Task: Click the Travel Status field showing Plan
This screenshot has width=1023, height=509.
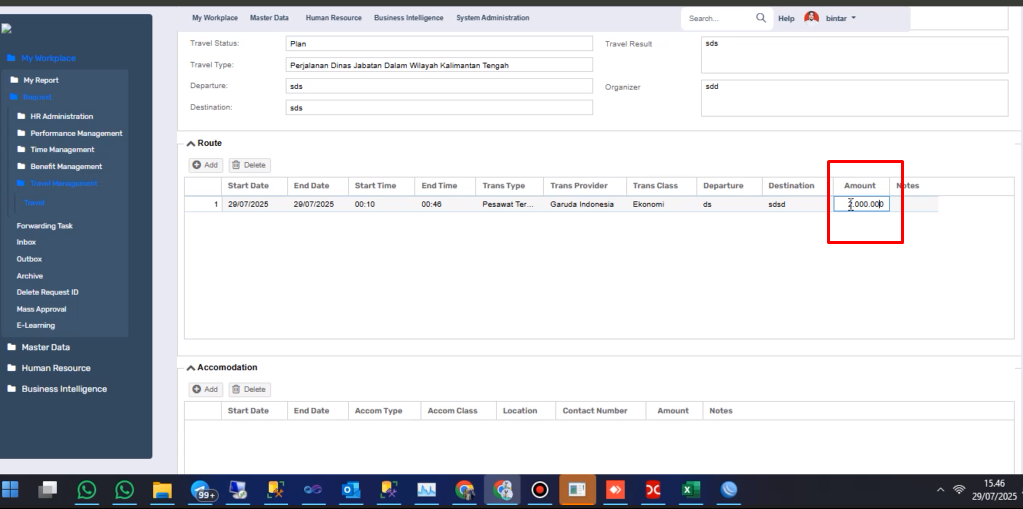Action: pos(439,44)
